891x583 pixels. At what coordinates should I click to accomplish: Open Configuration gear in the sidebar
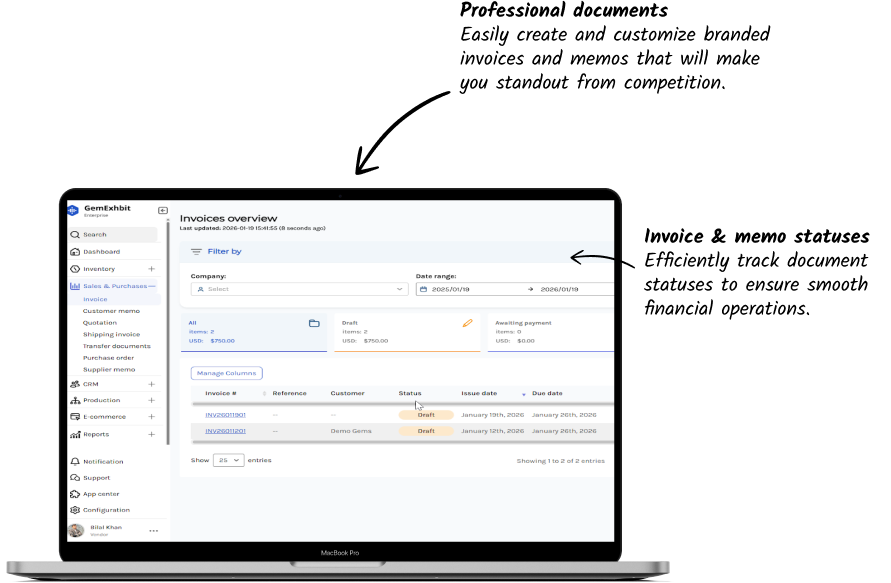pyautogui.click(x=75, y=510)
